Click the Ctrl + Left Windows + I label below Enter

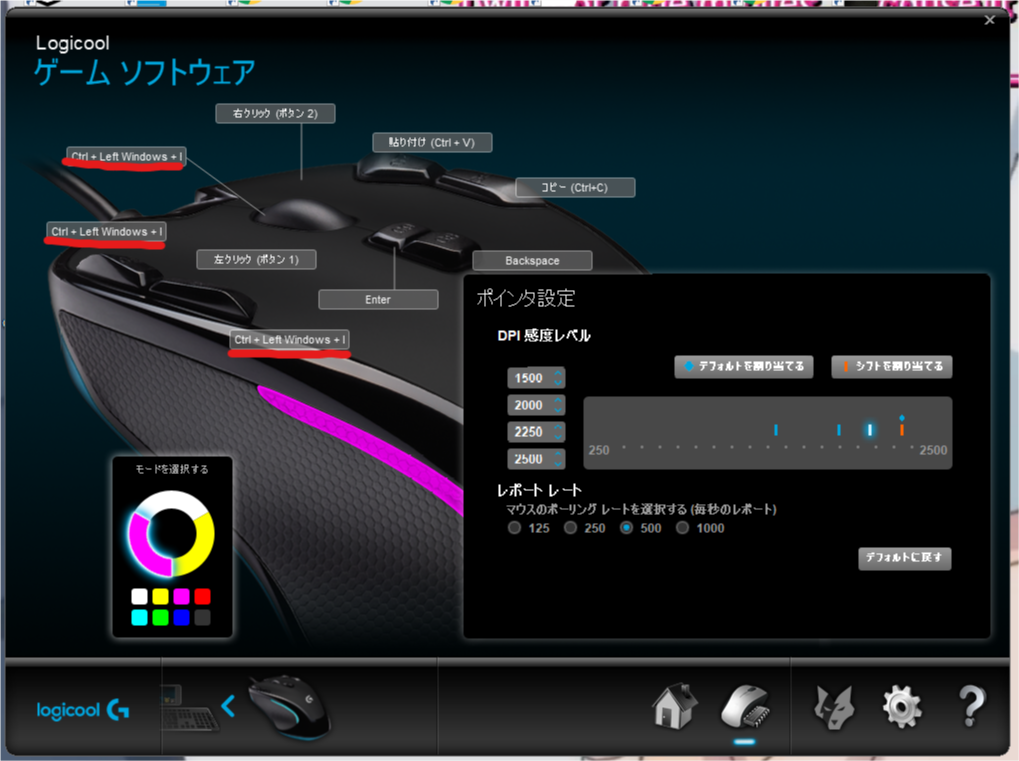click(x=290, y=339)
